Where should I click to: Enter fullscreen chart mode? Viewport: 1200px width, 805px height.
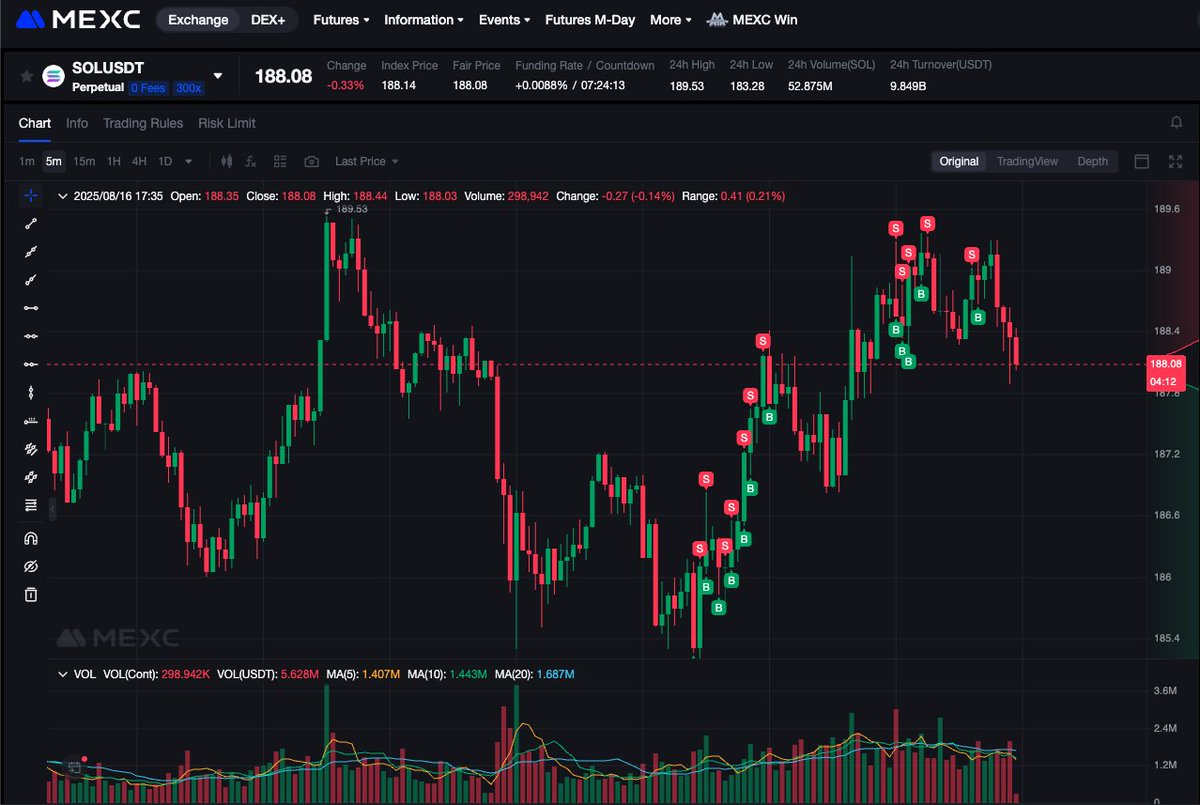click(x=1175, y=161)
